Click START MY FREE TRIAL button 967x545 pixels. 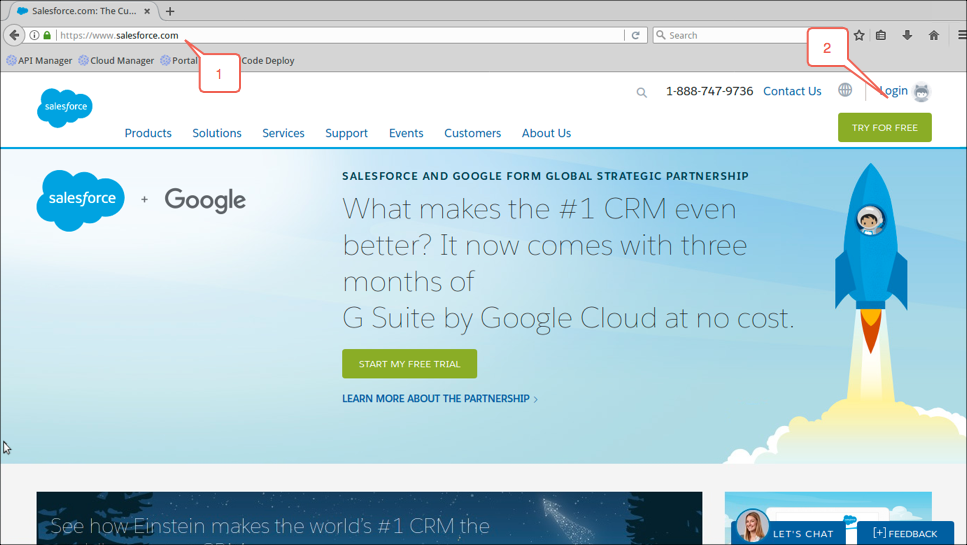(x=409, y=364)
